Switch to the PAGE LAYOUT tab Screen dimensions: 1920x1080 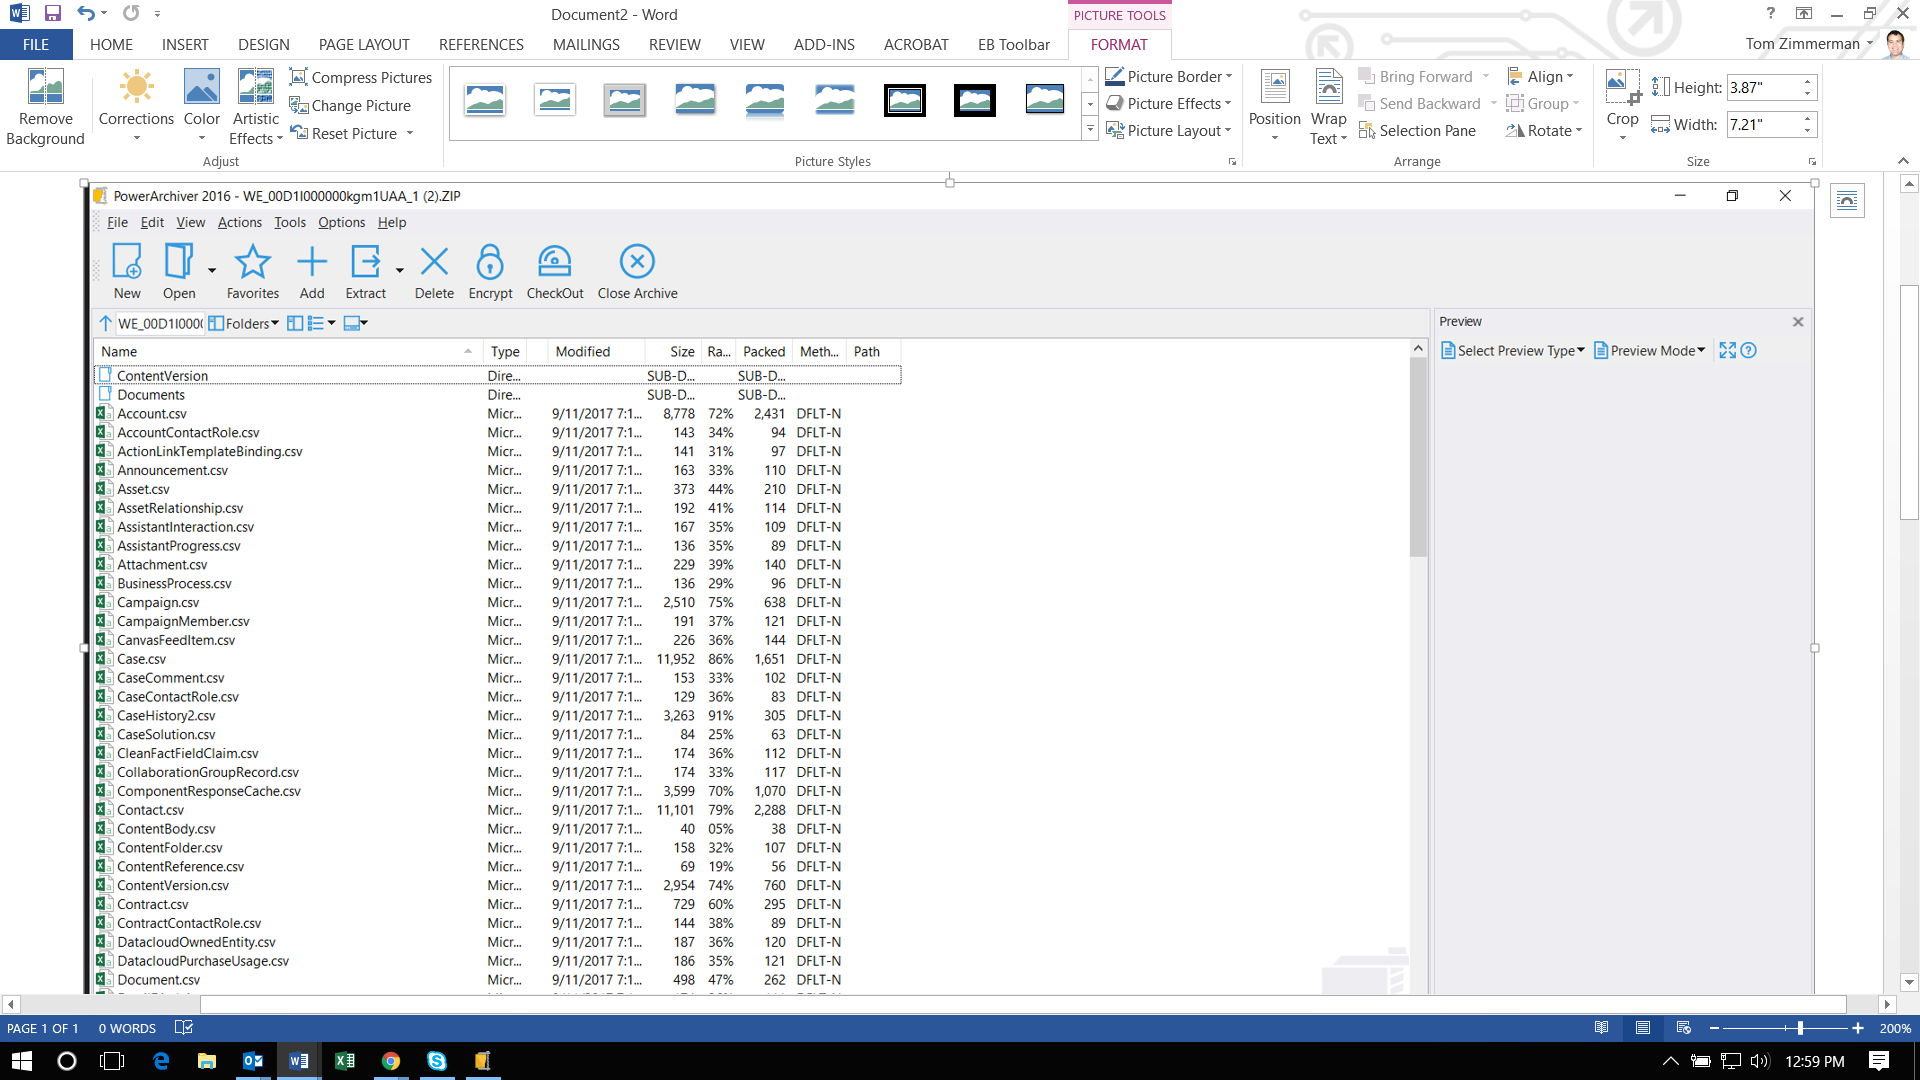364,45
